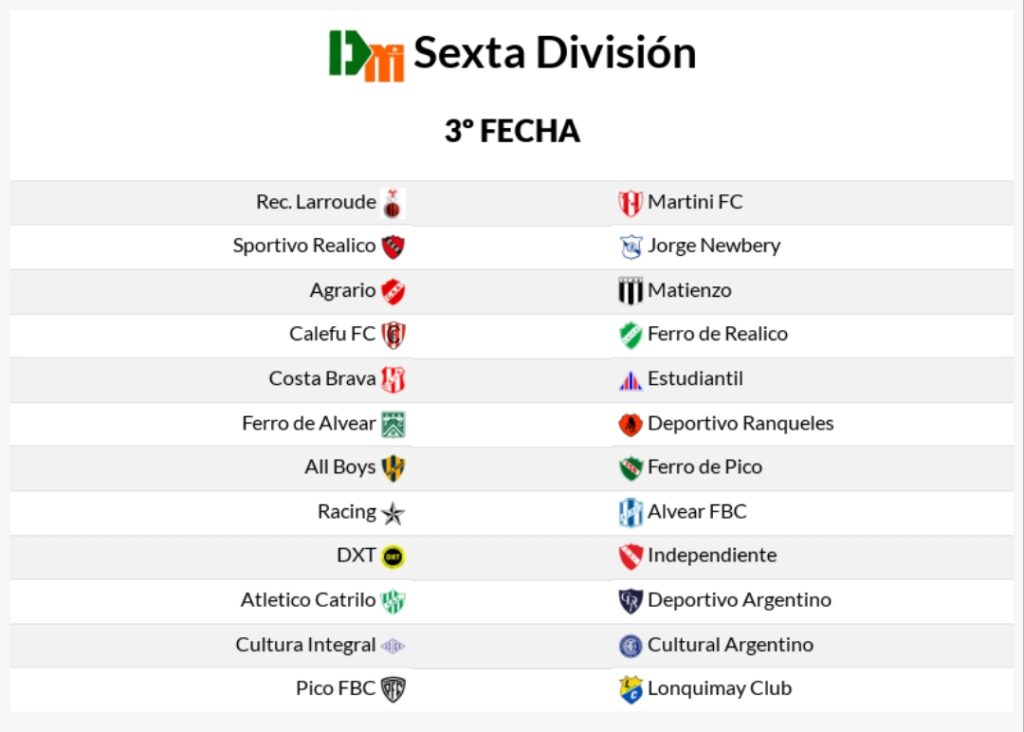Click the DM logo beside Sexta División

tap(366, 55)
